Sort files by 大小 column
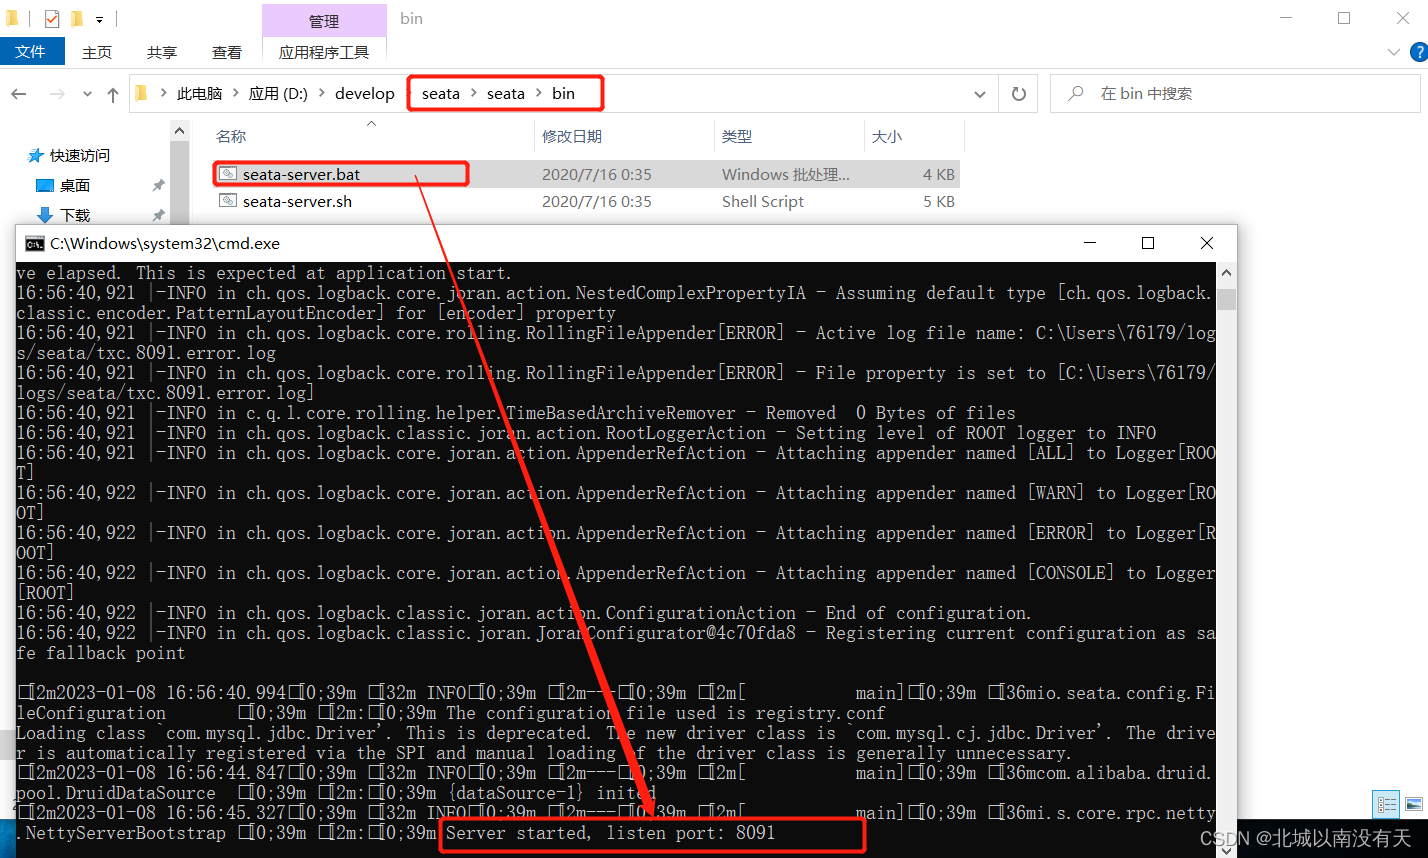The height and width of the screenshot is (858, 1428). [886, 136]
